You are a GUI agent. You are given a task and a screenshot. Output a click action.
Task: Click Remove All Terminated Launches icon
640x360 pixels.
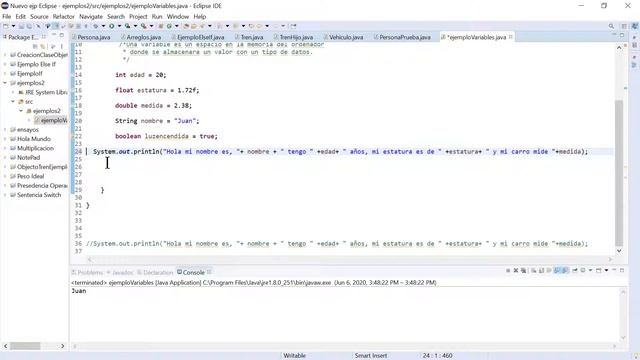524,270
